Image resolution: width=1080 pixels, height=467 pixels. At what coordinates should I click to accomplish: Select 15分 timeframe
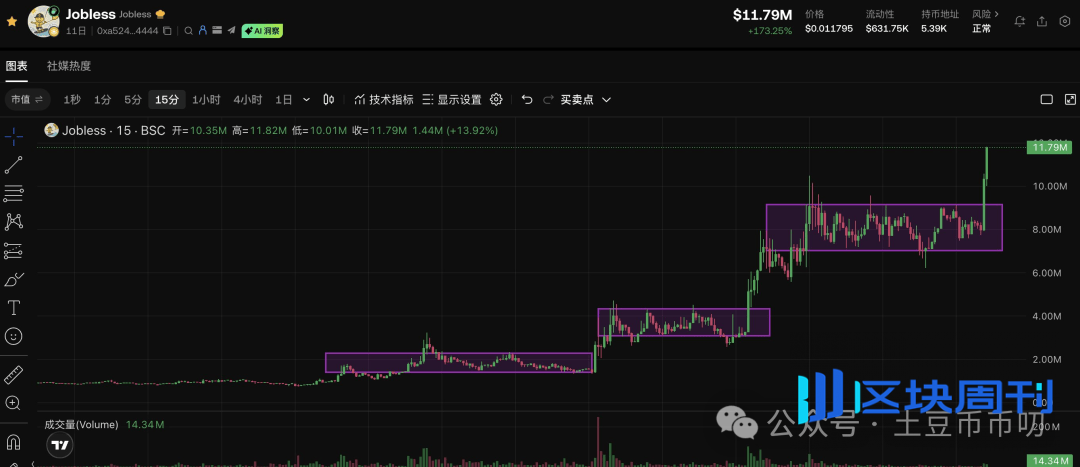[167, 100]
